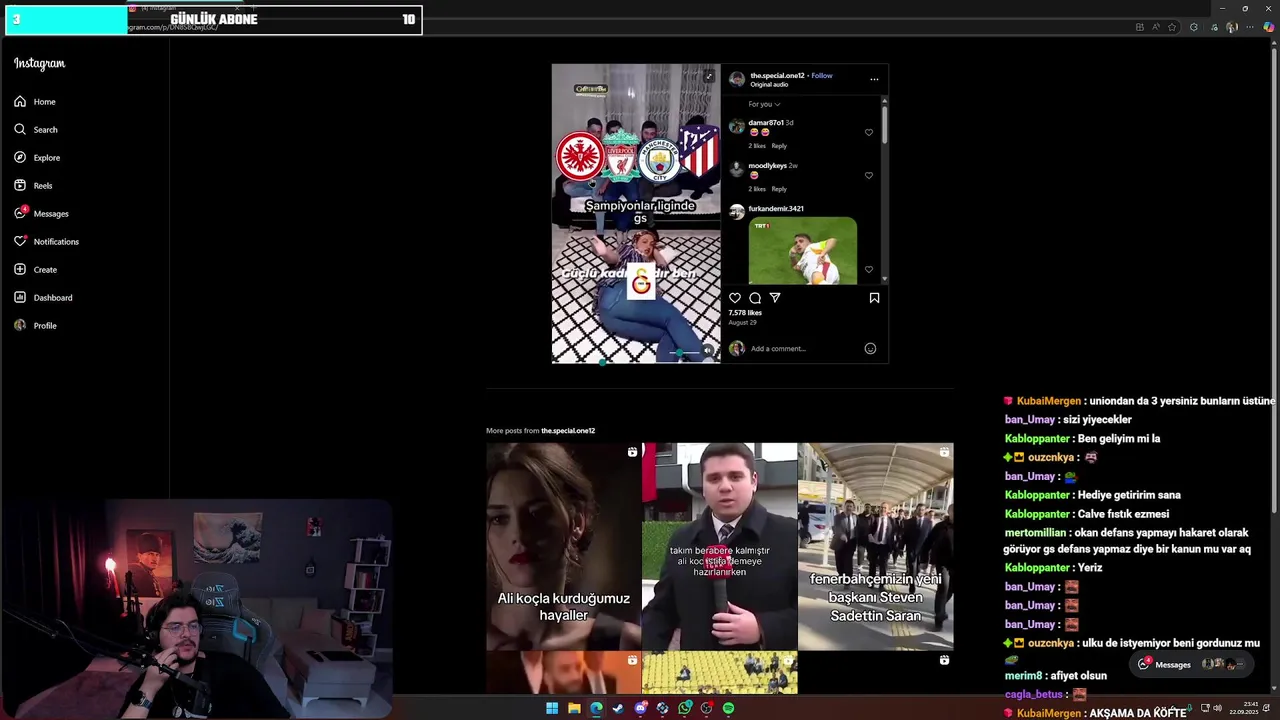Click the Instagram logo
1280x720 pixels.
[39, 64]
